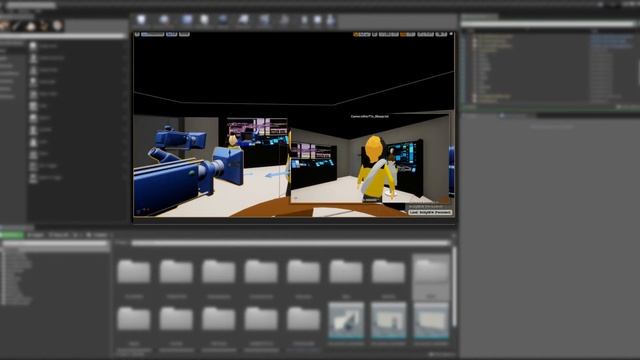This screenshot has width=640, height=360.
Task: Select the Point Light placement icon
Action: point(33,82)
